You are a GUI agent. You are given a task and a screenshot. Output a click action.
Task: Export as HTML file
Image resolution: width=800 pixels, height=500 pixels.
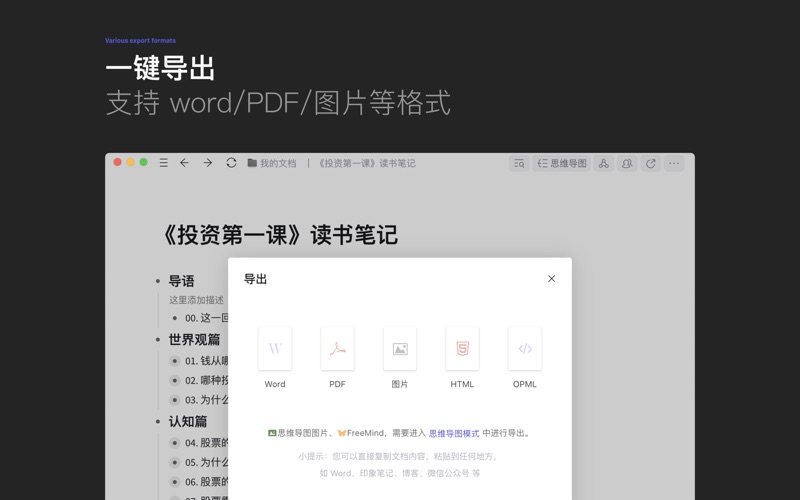[x=462, y=349]
